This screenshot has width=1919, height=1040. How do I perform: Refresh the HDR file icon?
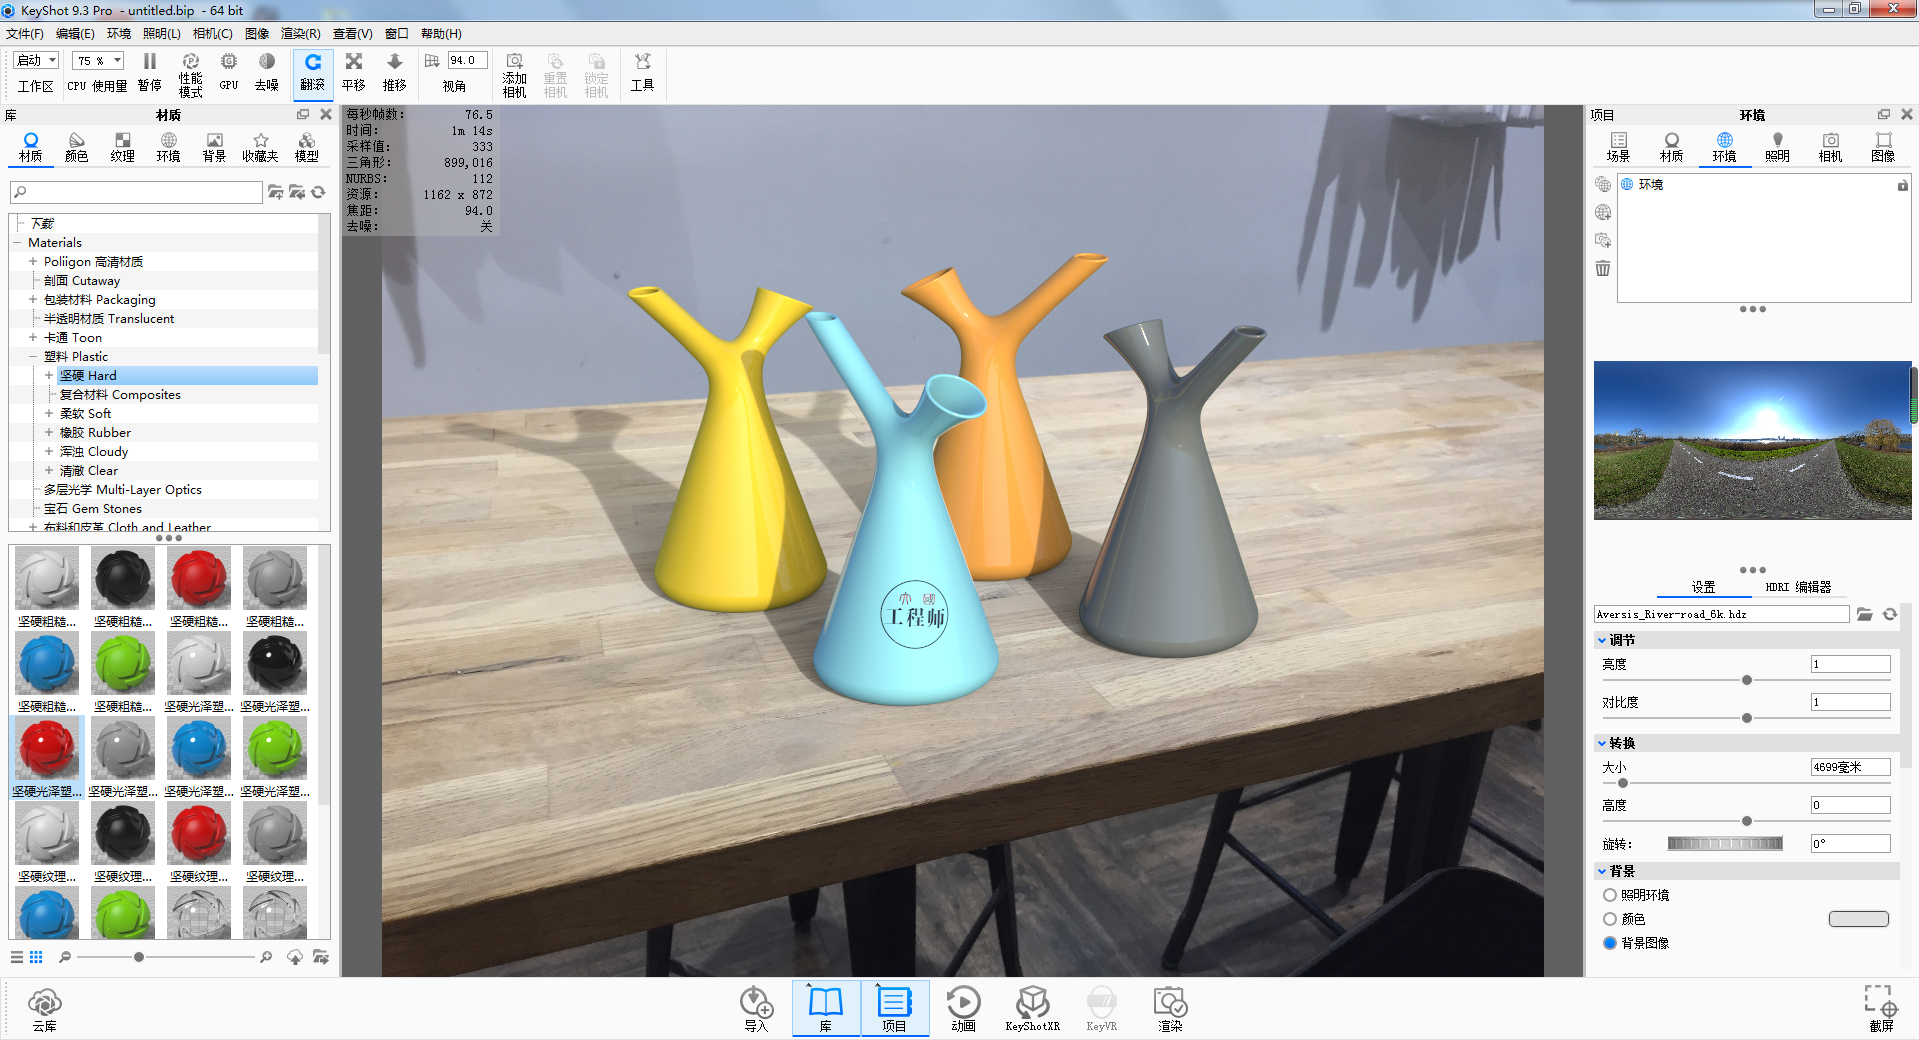coord(1890,614)
